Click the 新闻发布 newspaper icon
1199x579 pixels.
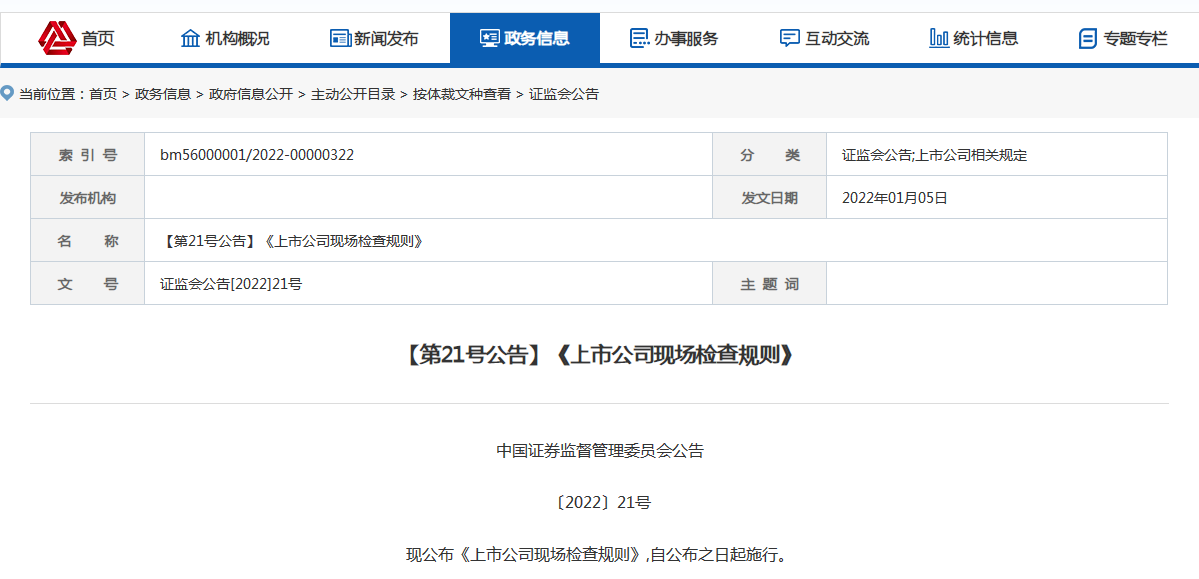tap(340, 38)
